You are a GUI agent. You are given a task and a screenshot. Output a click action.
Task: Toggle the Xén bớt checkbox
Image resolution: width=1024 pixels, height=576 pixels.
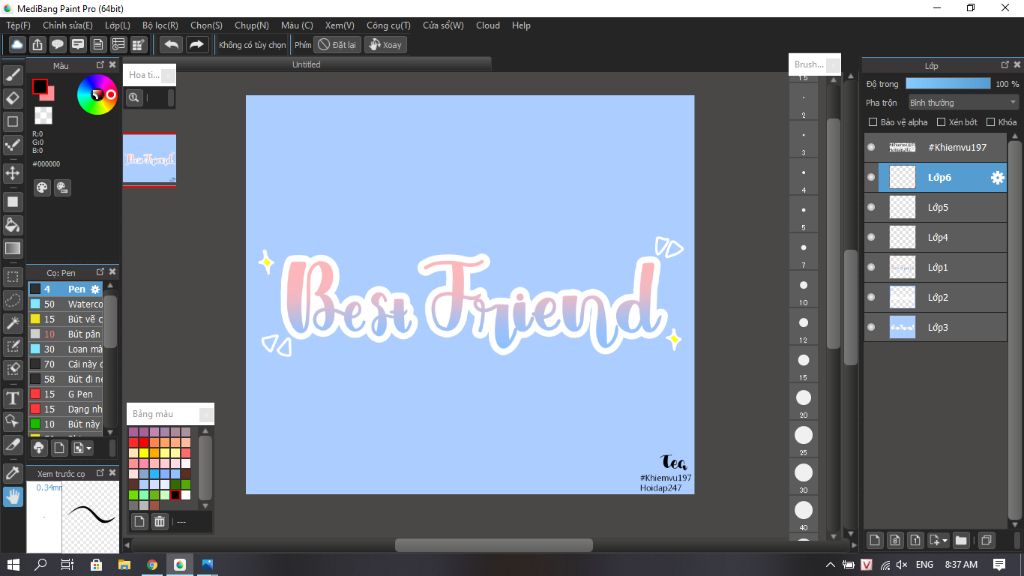pyautogui.click(x=941, y=122)
